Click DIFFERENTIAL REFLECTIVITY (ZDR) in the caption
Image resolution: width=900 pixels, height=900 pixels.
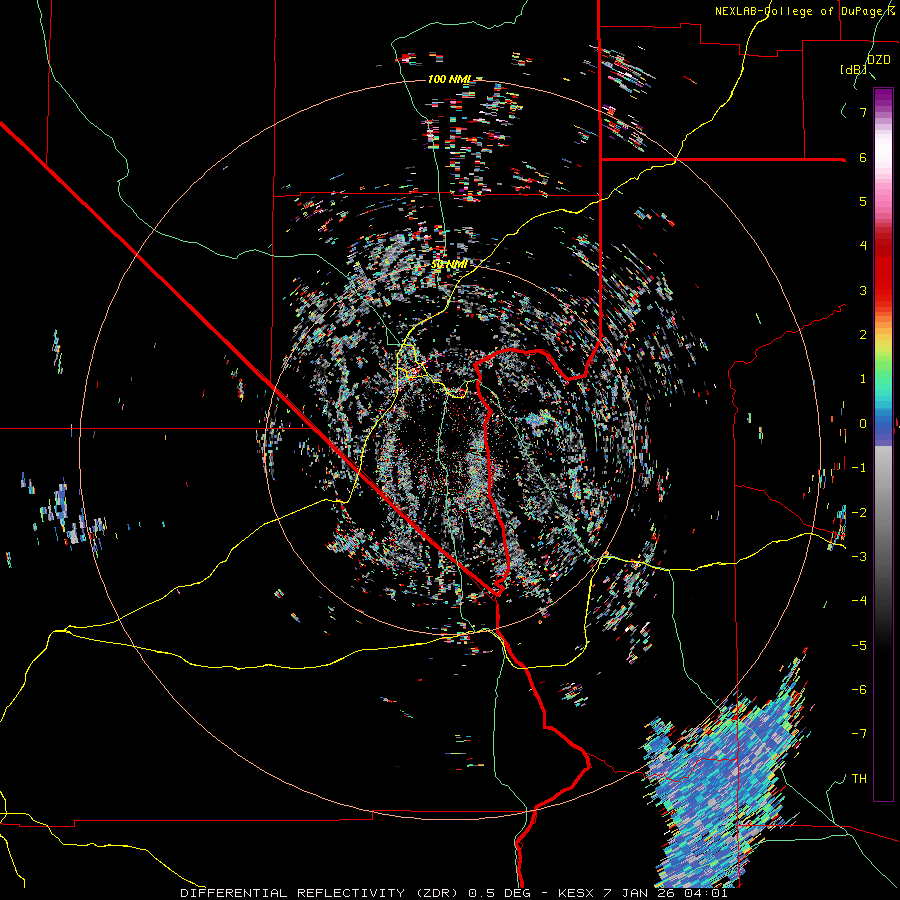(321, 893)
